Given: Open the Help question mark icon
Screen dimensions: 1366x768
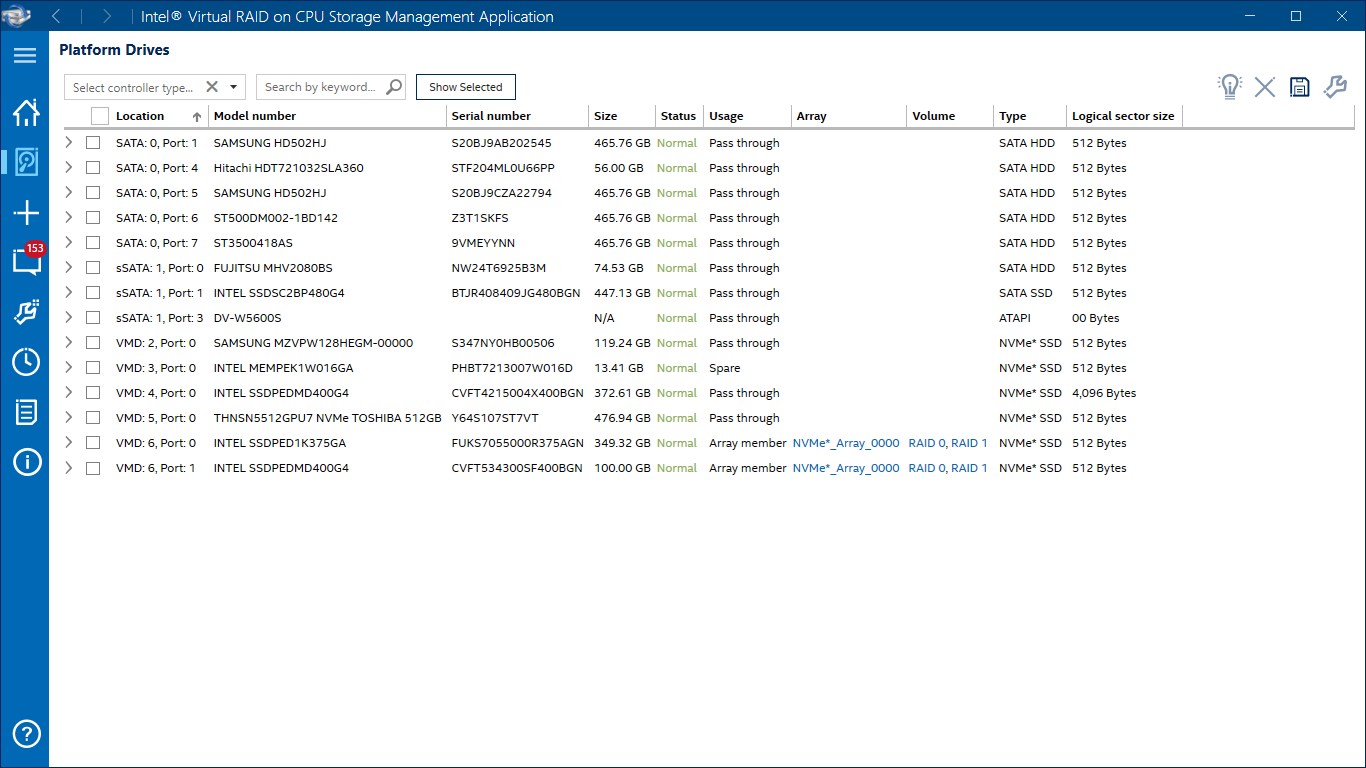Looking at the screenshot, I should pyautogui.click(x=26, y=732).
